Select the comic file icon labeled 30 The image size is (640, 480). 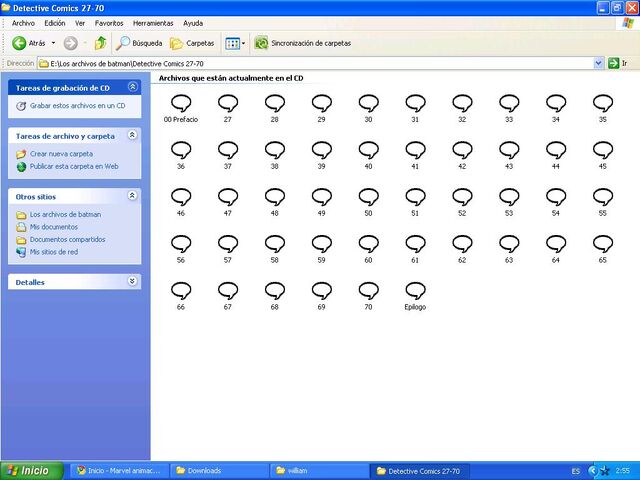pyautogui.click(x=369, y=103)
